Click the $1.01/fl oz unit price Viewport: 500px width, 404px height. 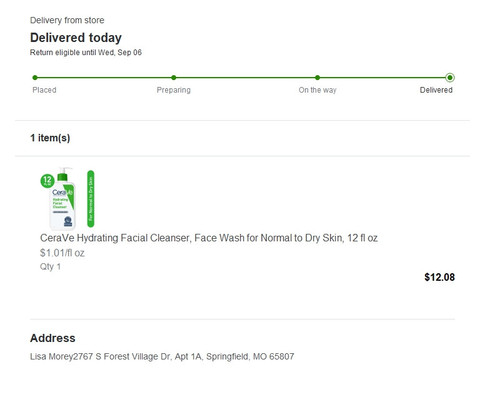62,253
